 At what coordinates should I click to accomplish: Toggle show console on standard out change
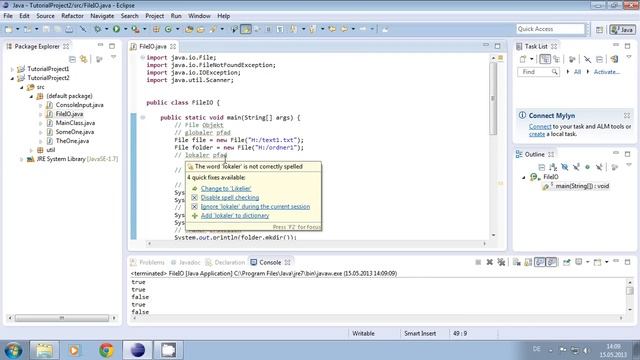[x=540, y=262]
